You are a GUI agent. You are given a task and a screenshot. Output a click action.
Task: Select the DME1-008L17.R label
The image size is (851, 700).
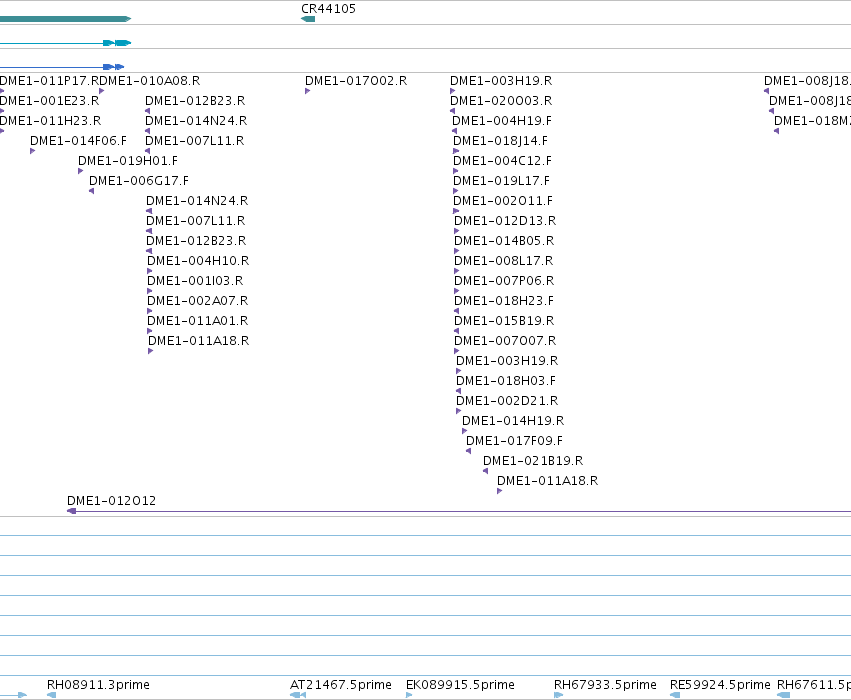click(x=504, y=261)
